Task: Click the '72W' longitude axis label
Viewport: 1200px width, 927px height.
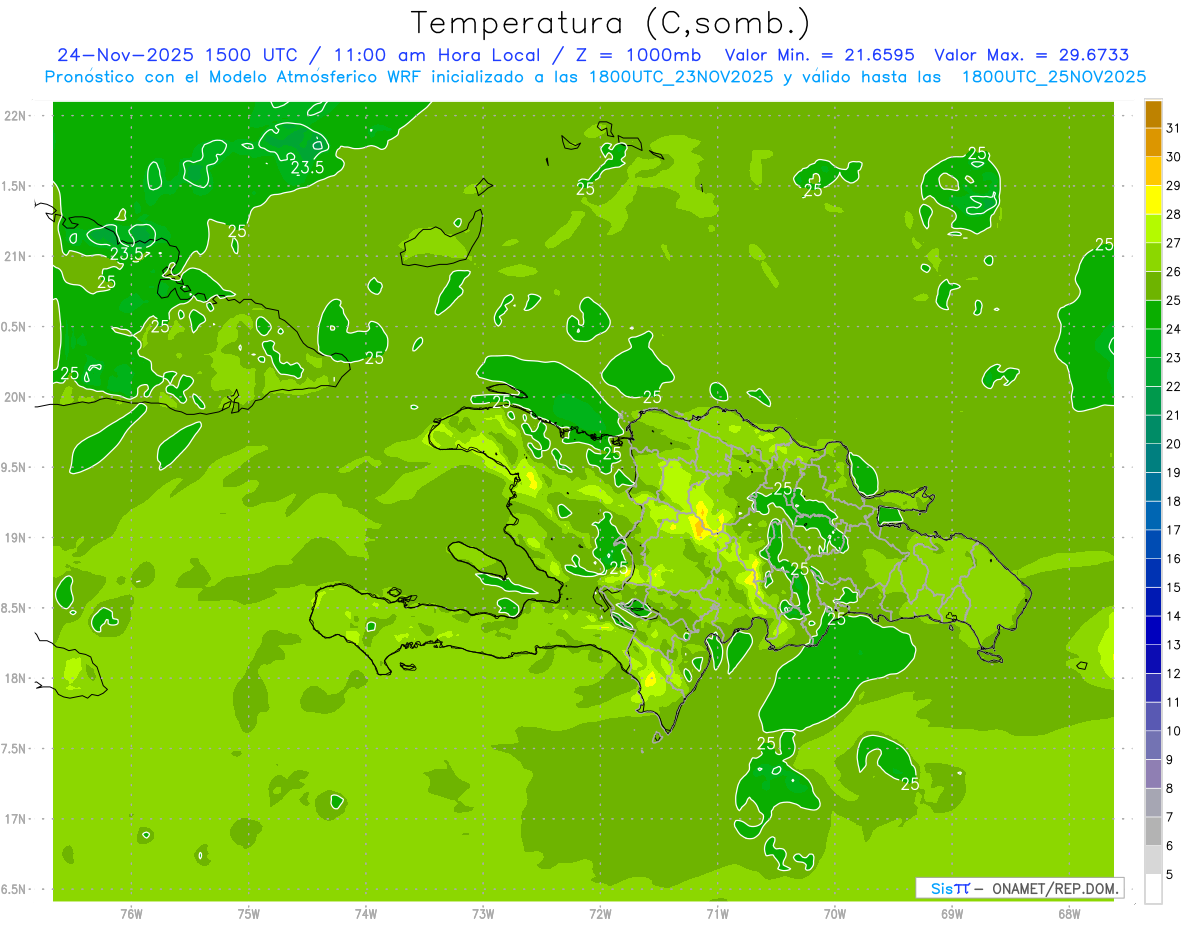Action: point(600,914)
